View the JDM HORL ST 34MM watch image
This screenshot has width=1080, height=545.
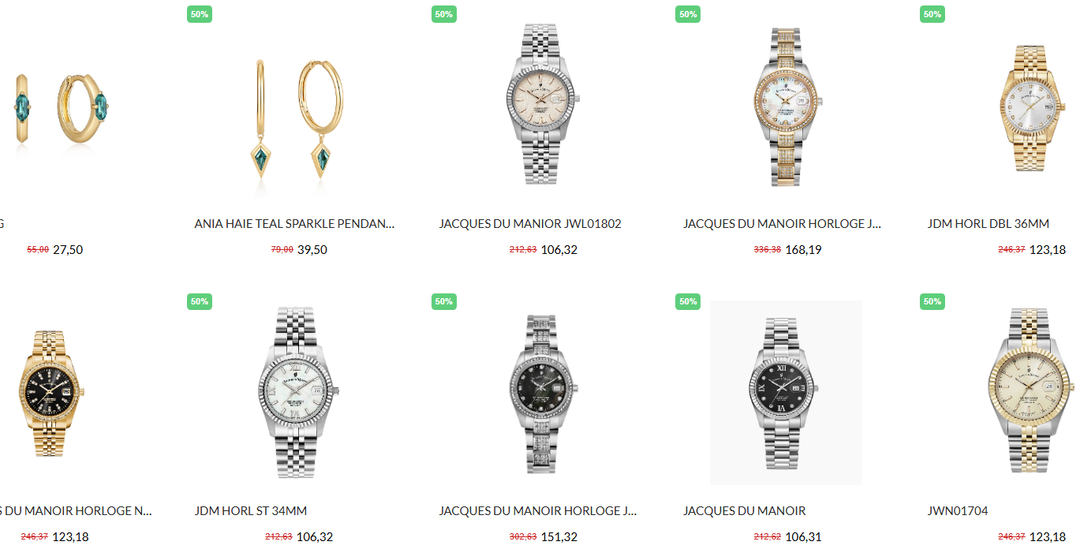point(298,393)
